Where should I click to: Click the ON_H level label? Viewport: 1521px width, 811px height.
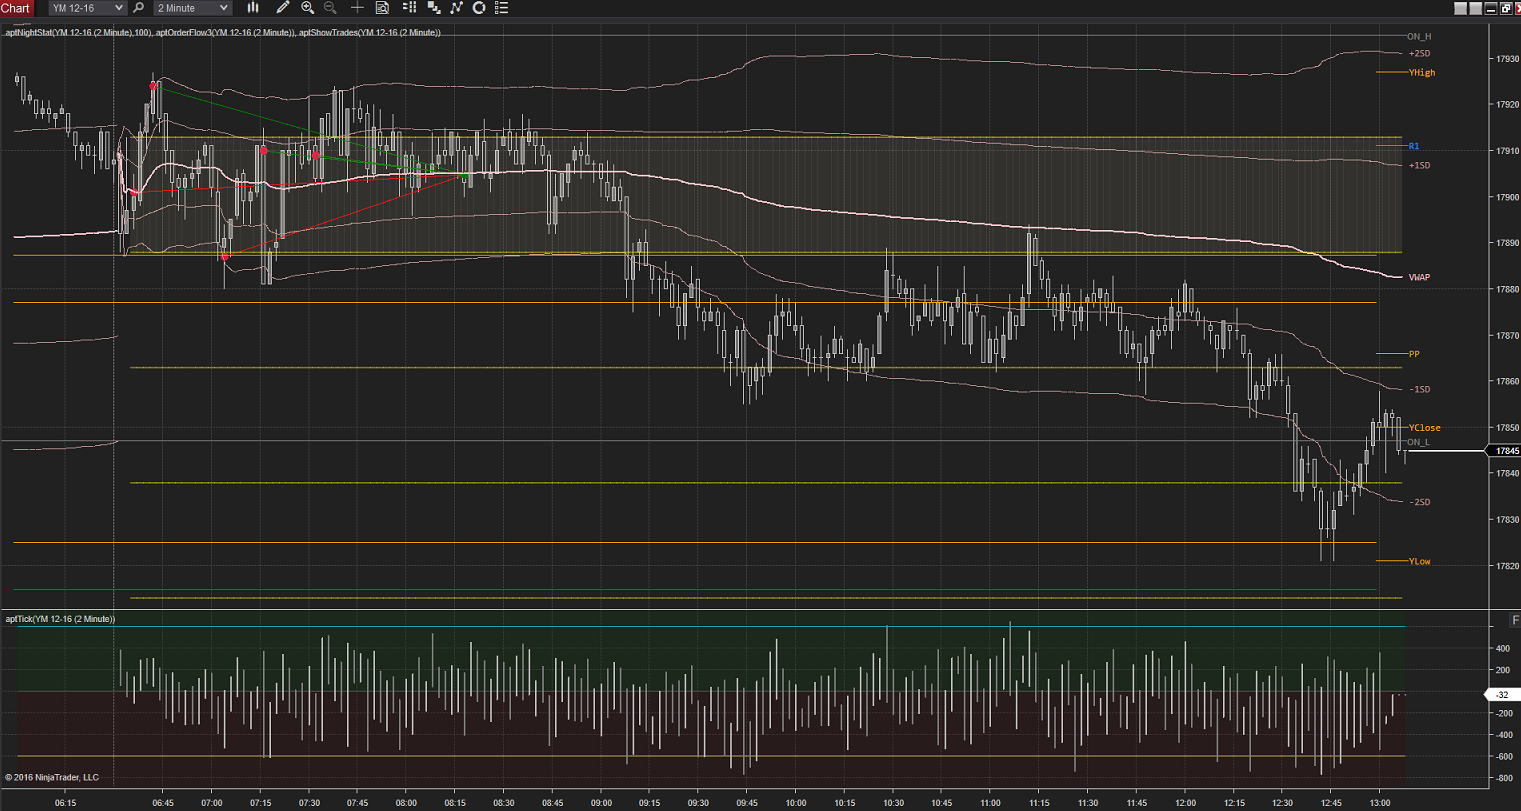[1419, 37]
